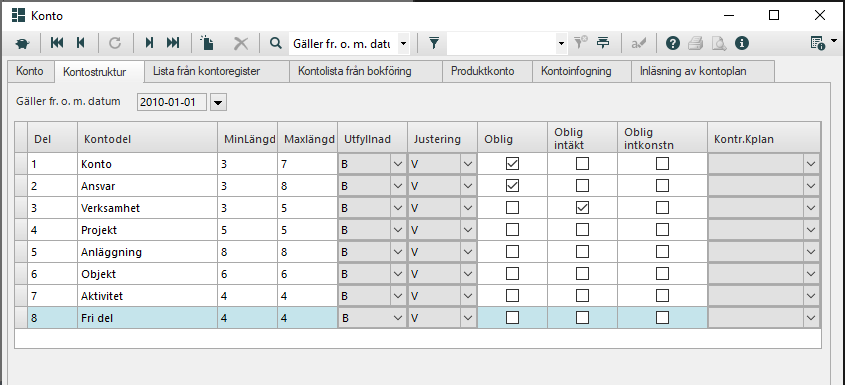Click the new record icon
Viewport: 845px width, 385px height.
[x=207, y=44]
